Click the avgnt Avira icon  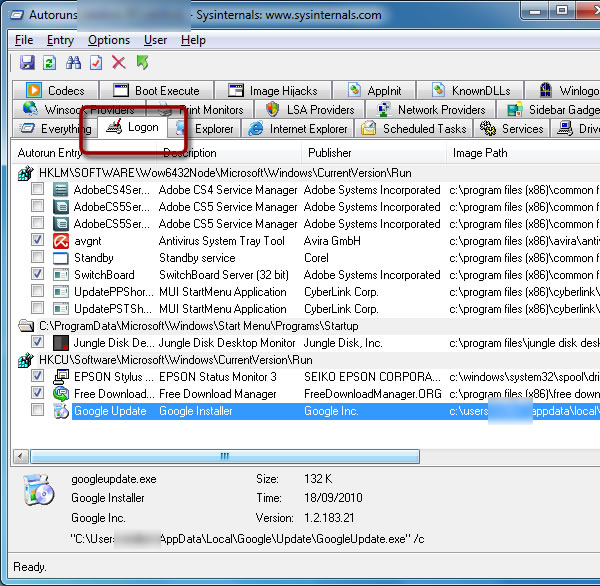tap(61, 241)
